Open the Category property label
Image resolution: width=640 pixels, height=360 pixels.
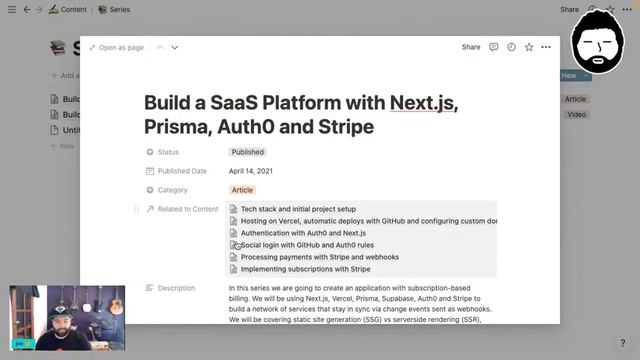tap(167, 190)
